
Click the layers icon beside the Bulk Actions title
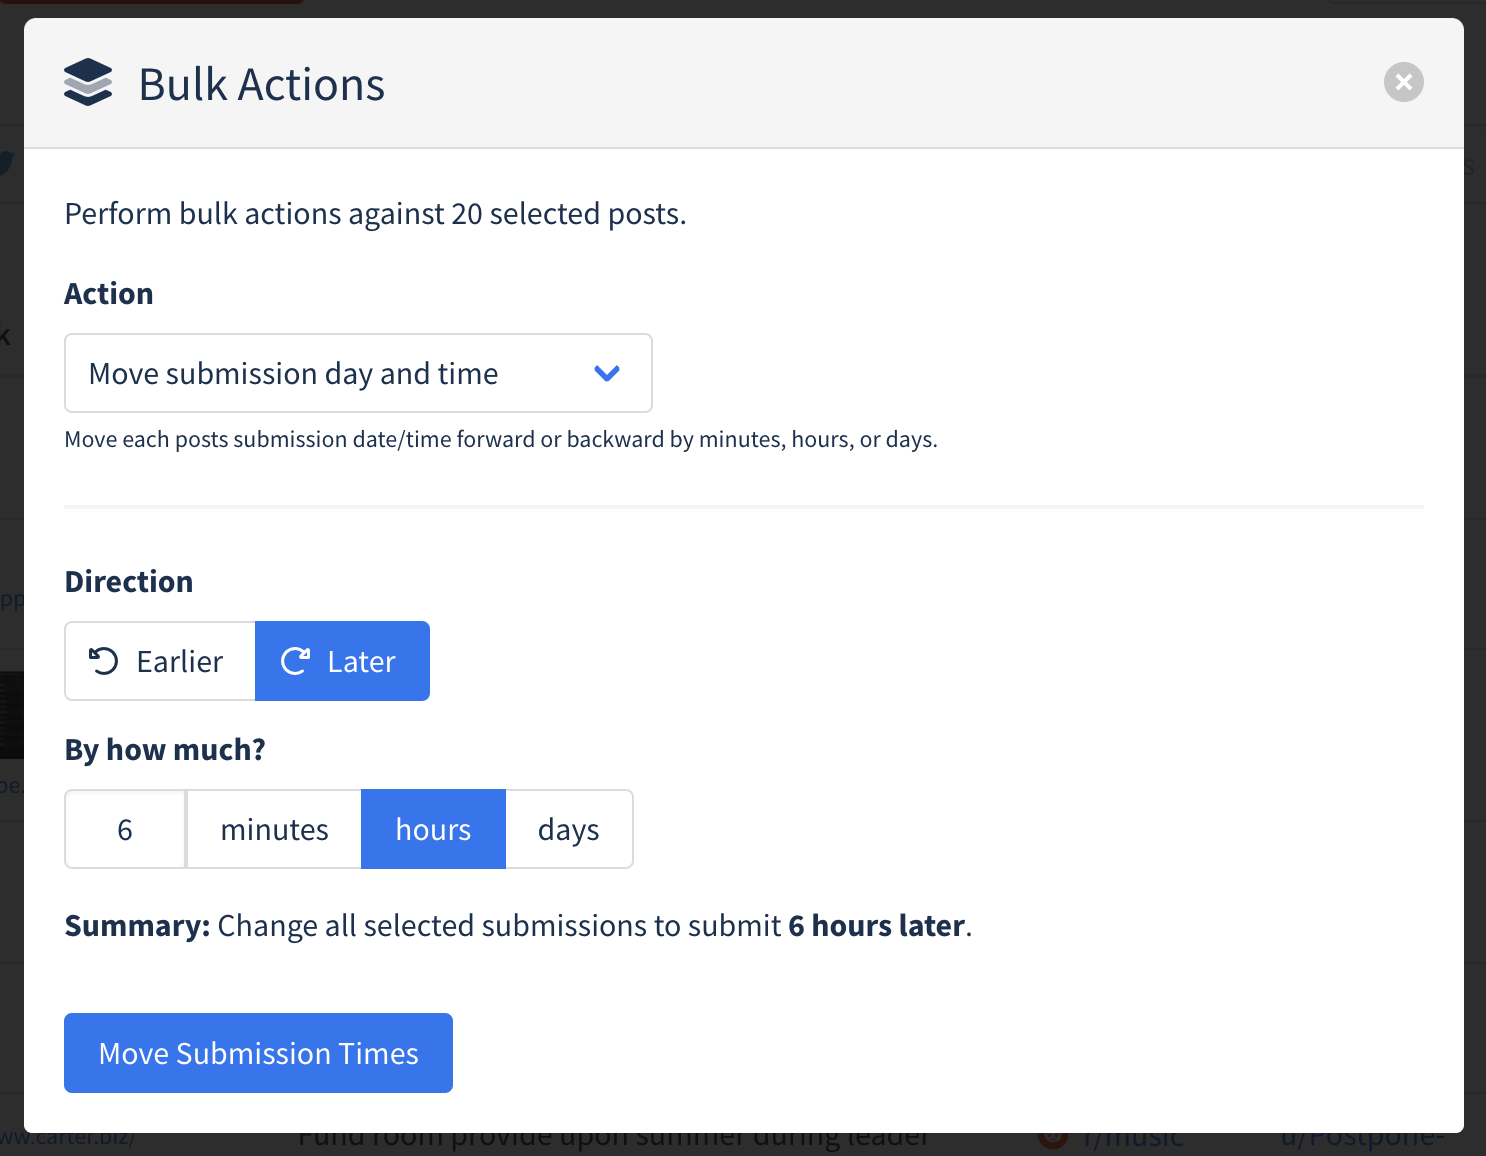[88, 83]
